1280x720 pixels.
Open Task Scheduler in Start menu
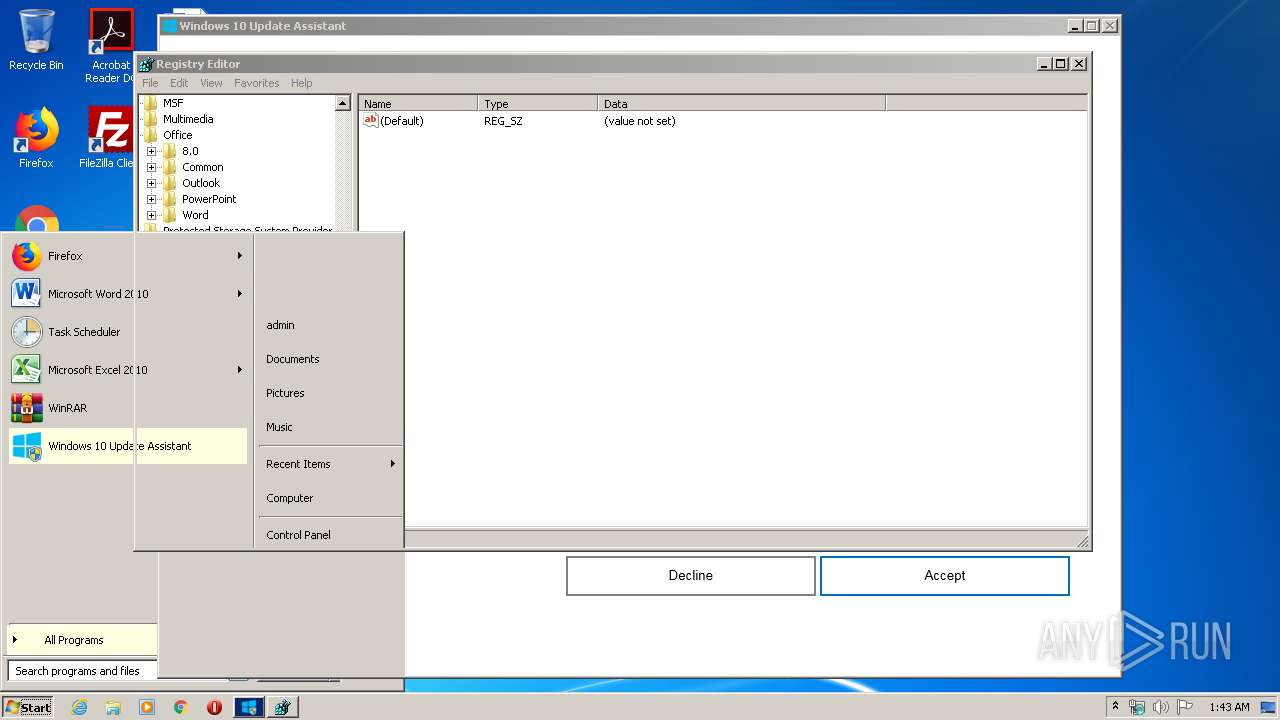coord(127,332)
